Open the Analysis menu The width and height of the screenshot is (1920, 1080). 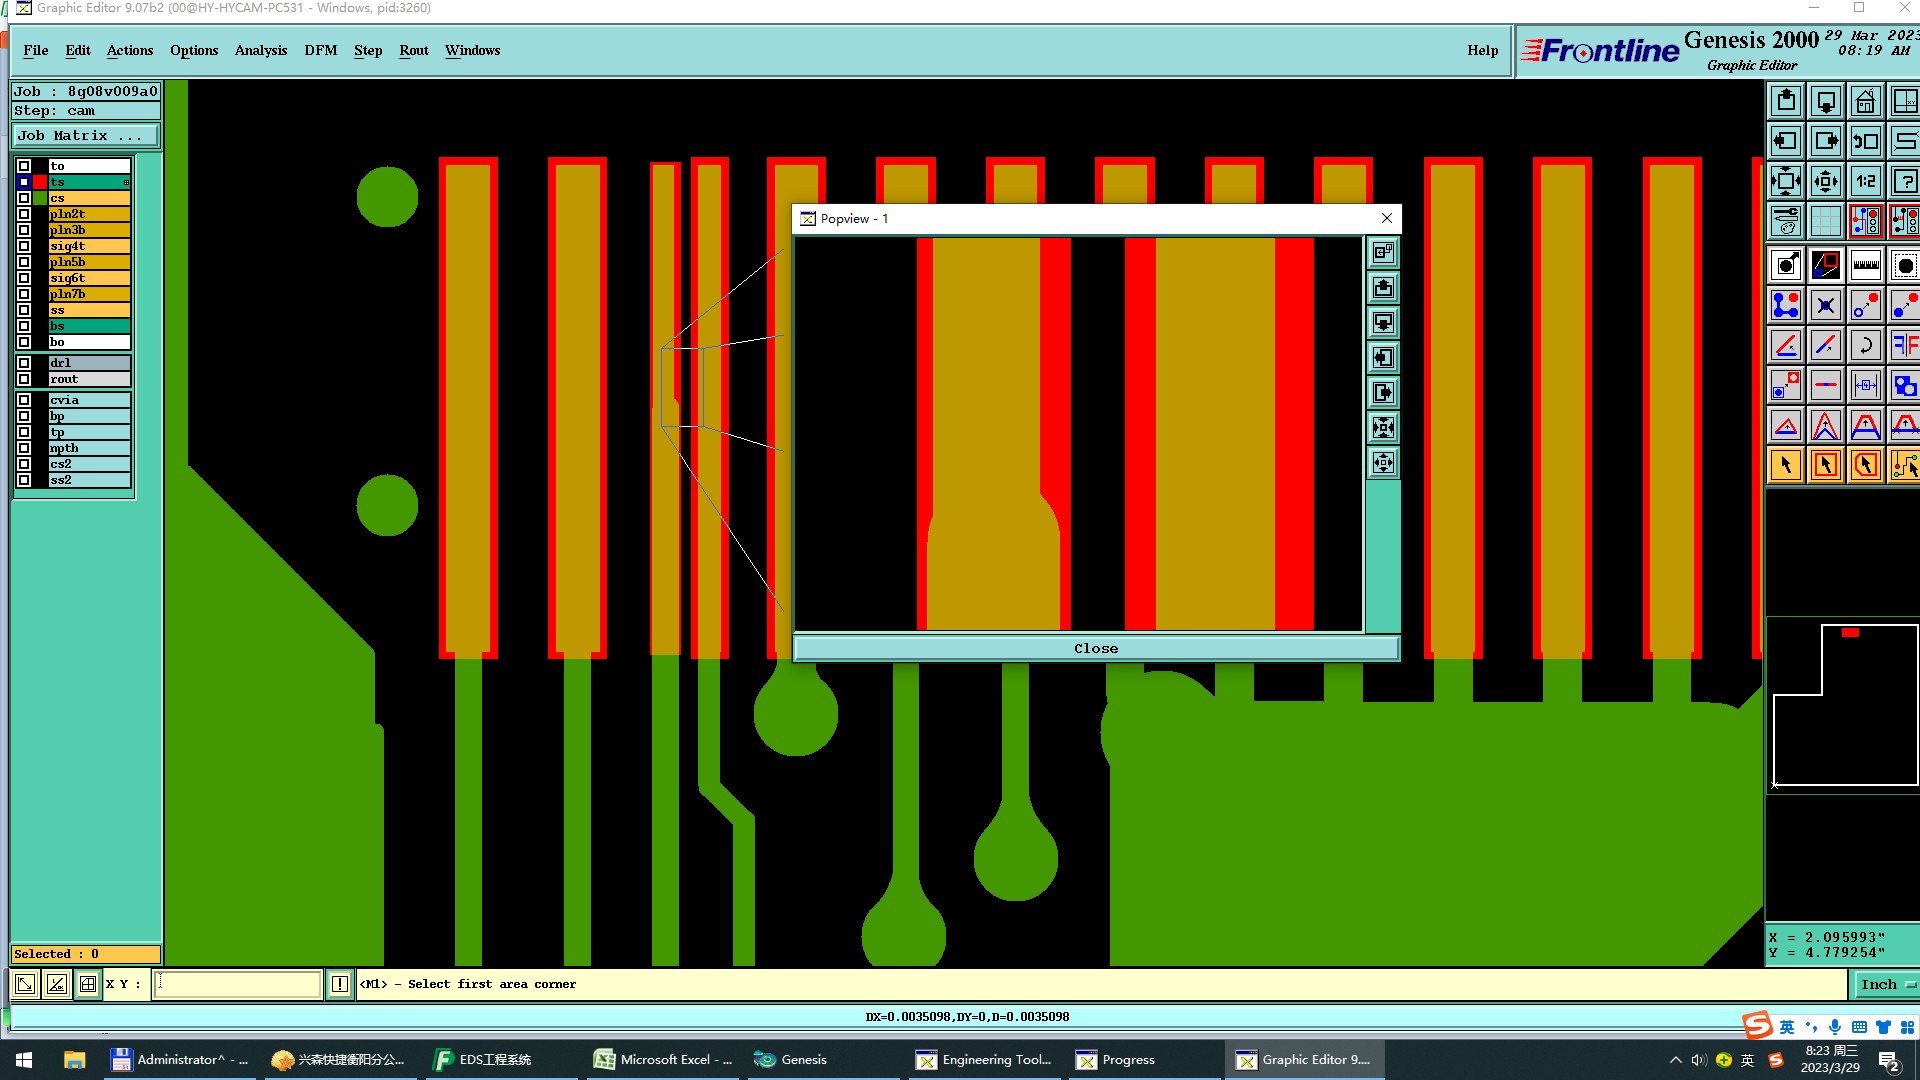coord(260,50)
